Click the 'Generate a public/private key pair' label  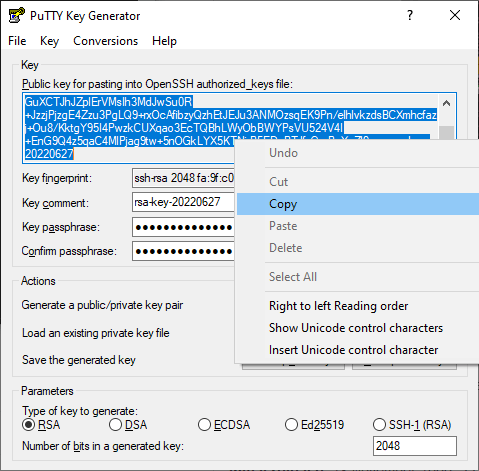tap(102, 305)
